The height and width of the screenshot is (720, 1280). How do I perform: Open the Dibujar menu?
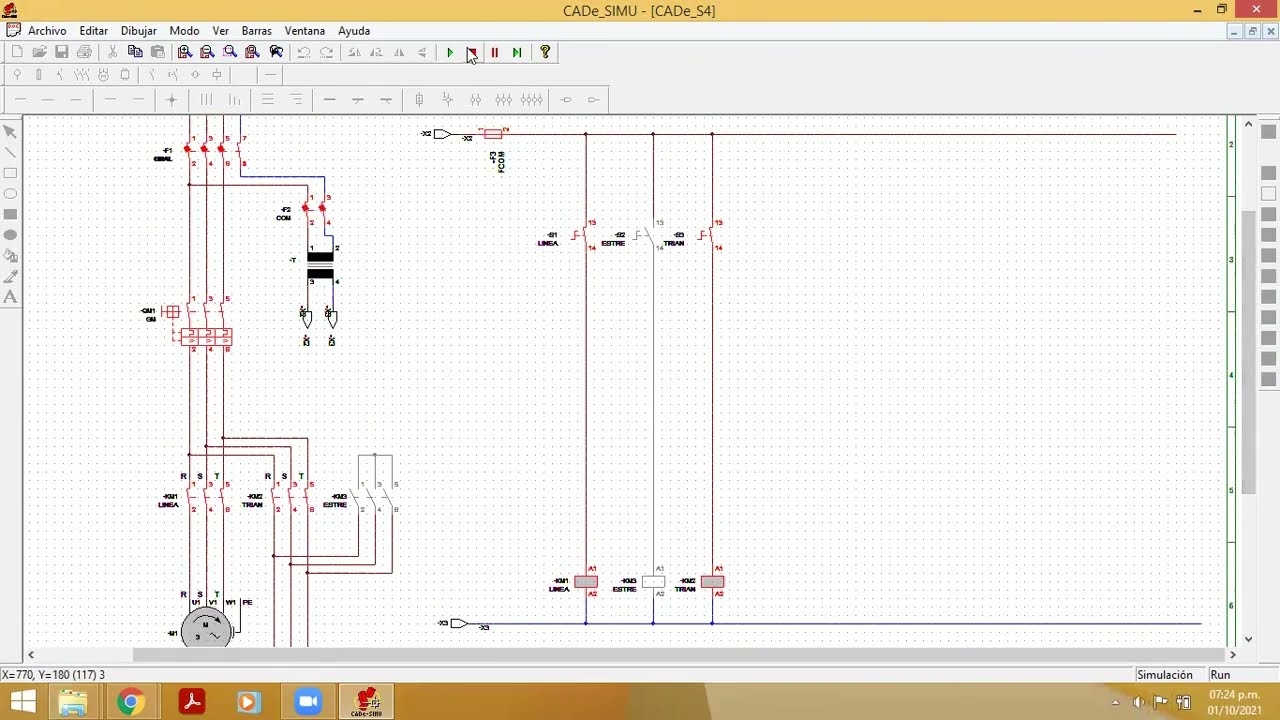click(x=139, y=31)
